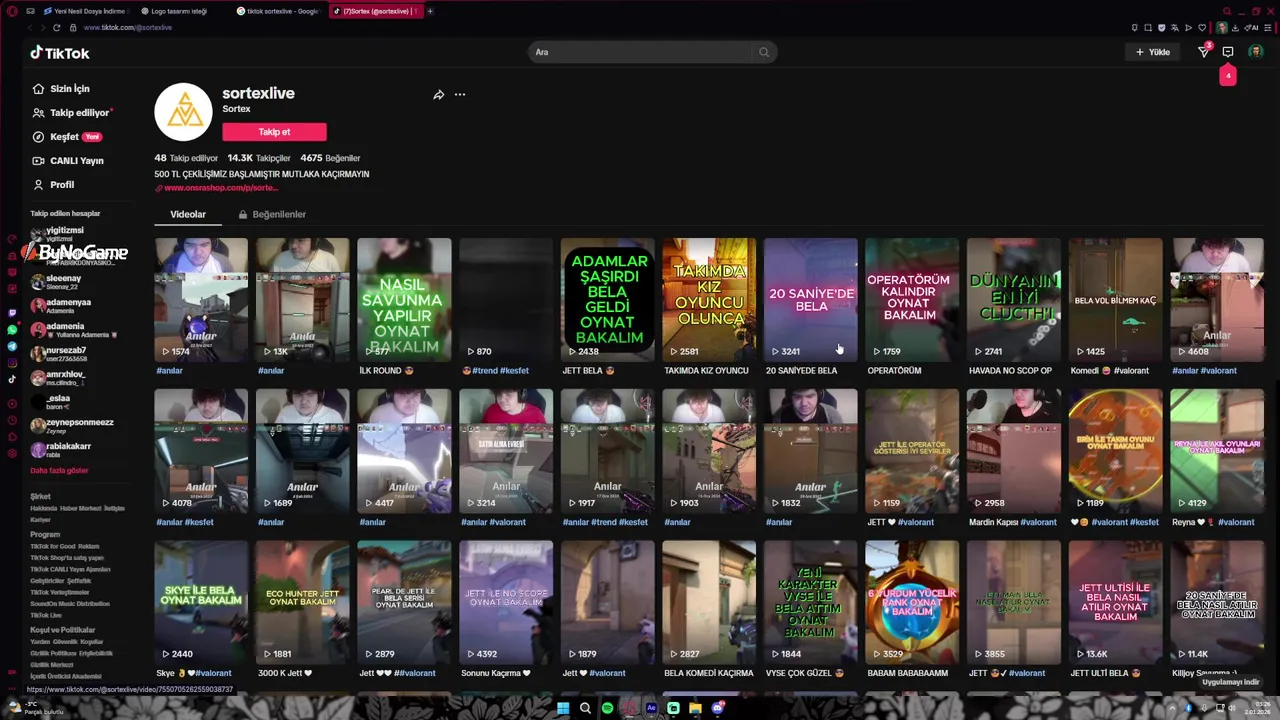Open the profile avatar in header
The width and height of the screenshot is (1280, 720).
[1256, 52]
